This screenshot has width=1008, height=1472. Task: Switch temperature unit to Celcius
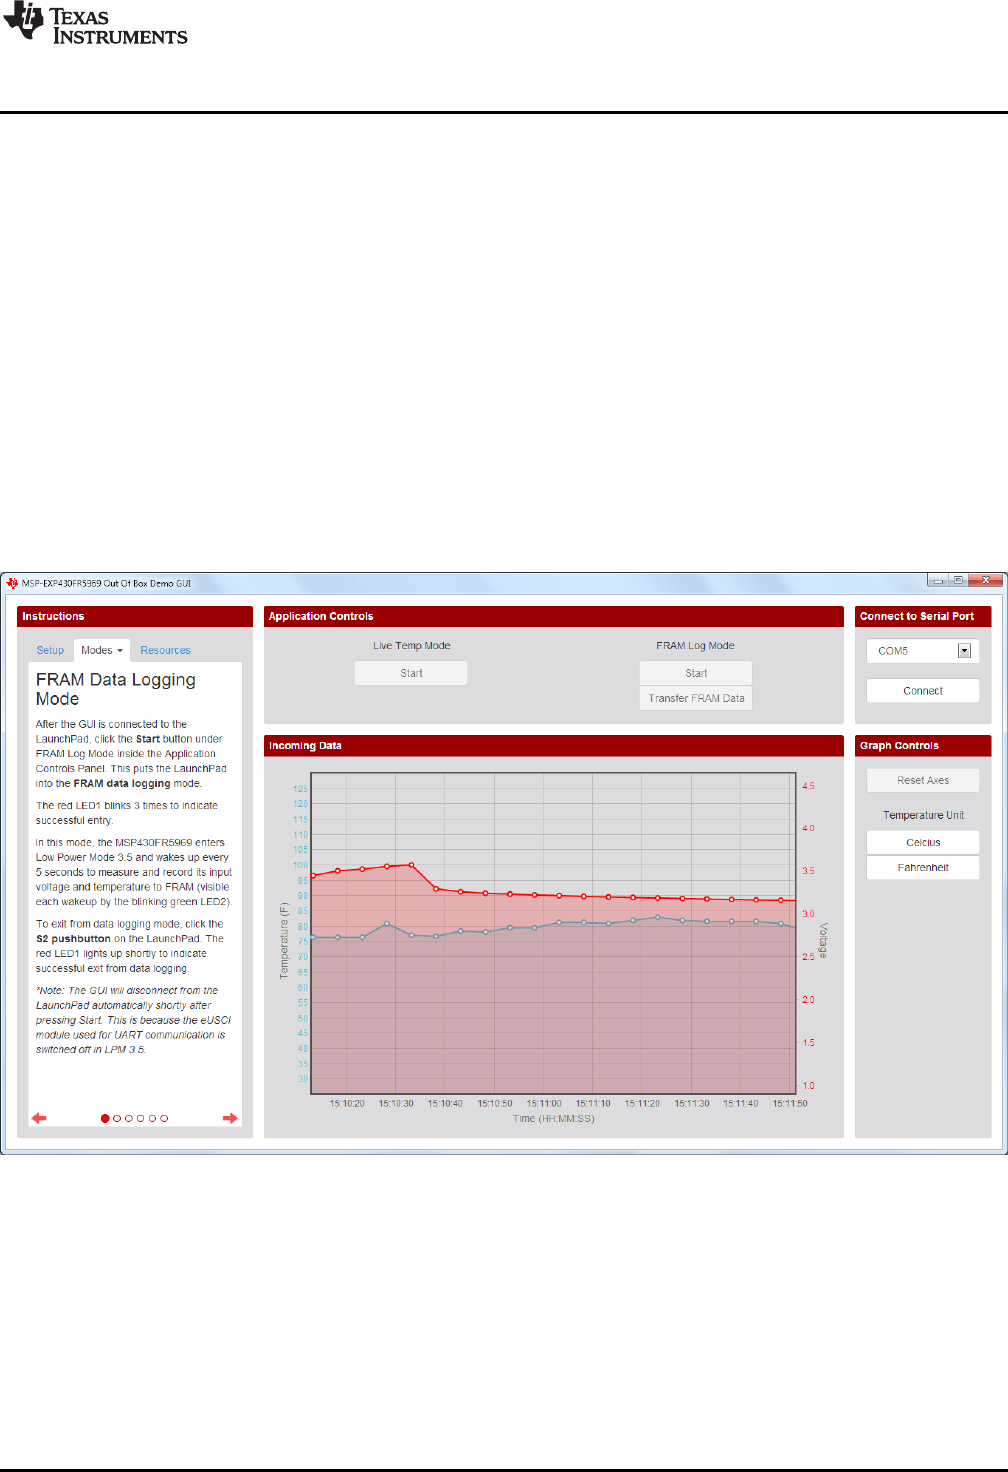(x=923, y=842)
